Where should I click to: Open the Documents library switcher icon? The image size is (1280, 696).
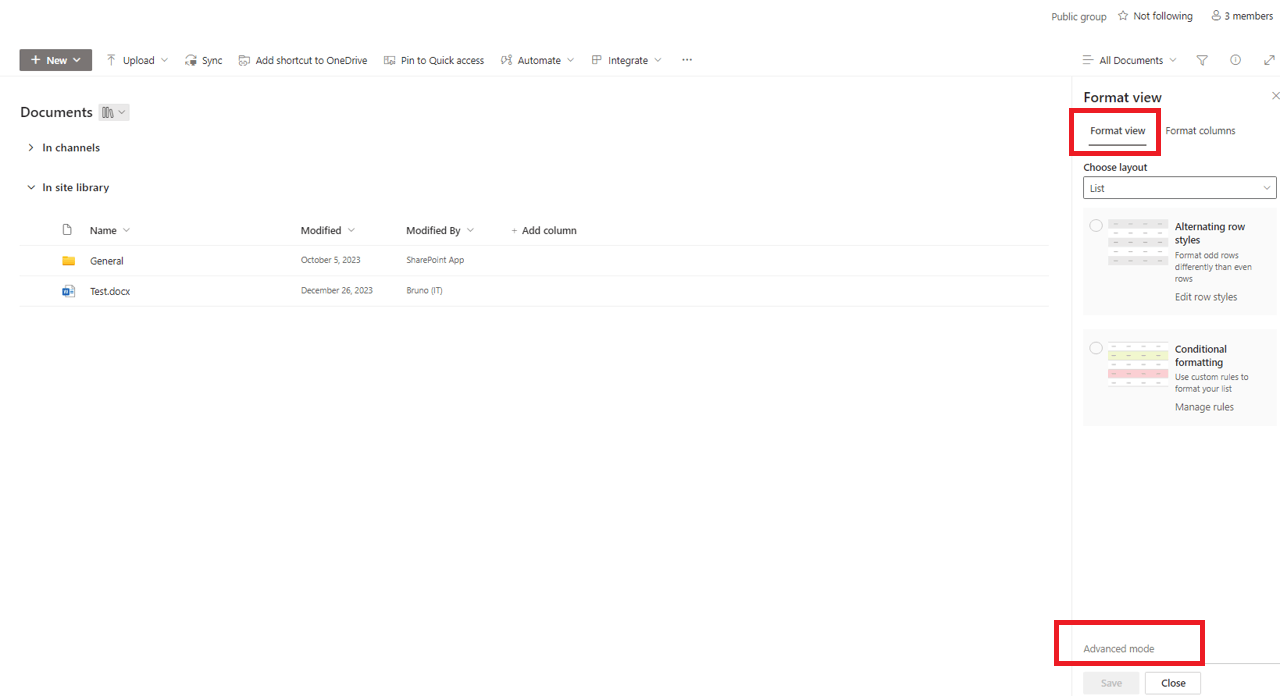click(114, 113)
